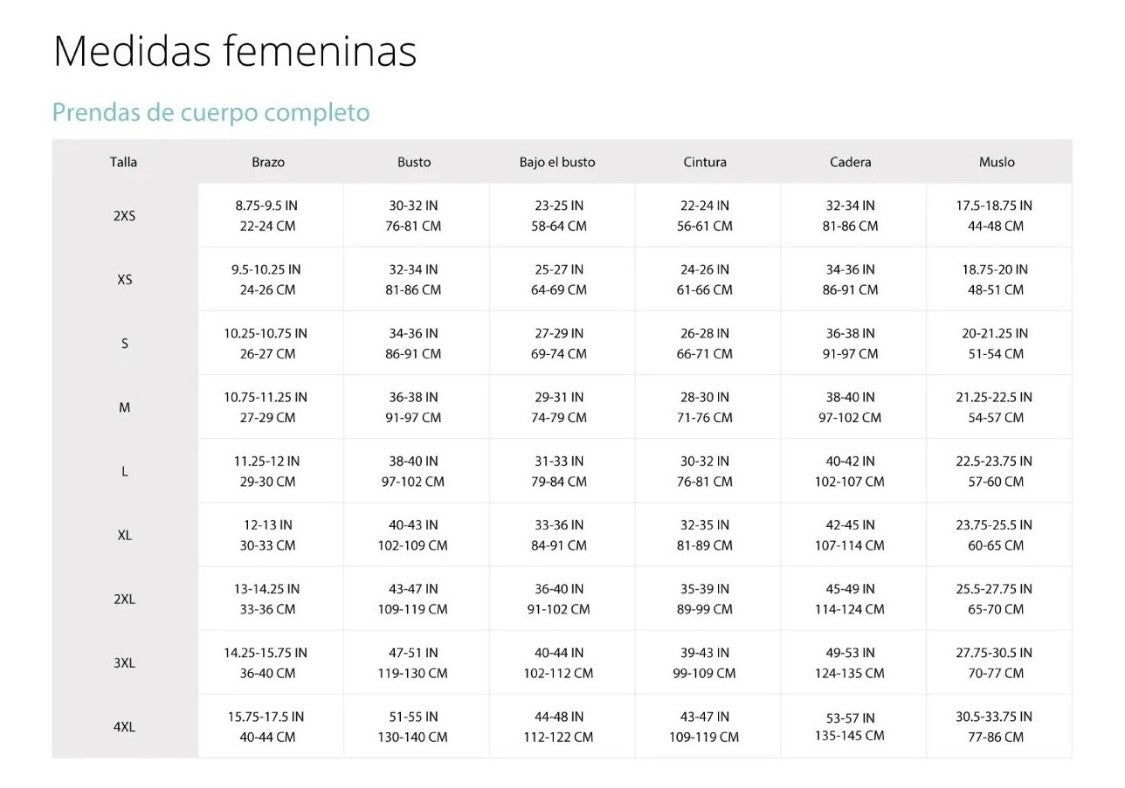
Task: Select the 2XS row Muslo cell 17.5-18.75 IN
Action: (994, 206)
